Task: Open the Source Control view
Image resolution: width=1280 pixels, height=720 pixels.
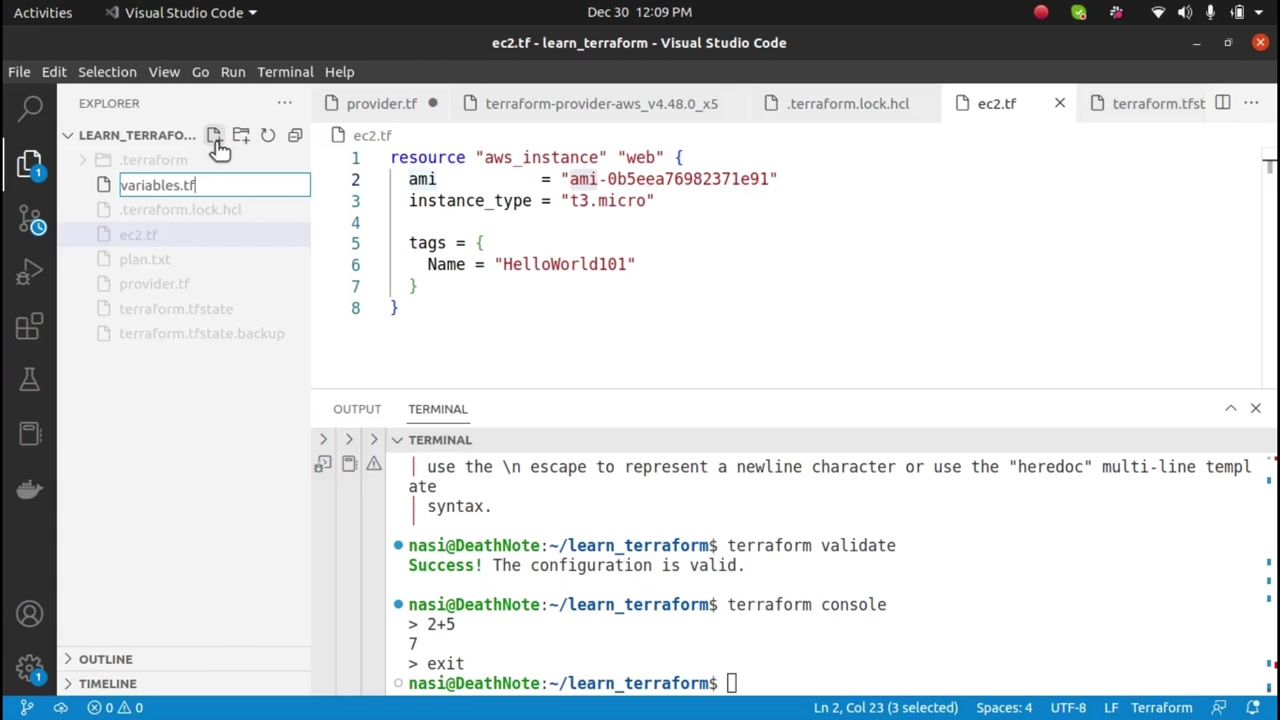Action: (30, 218)
